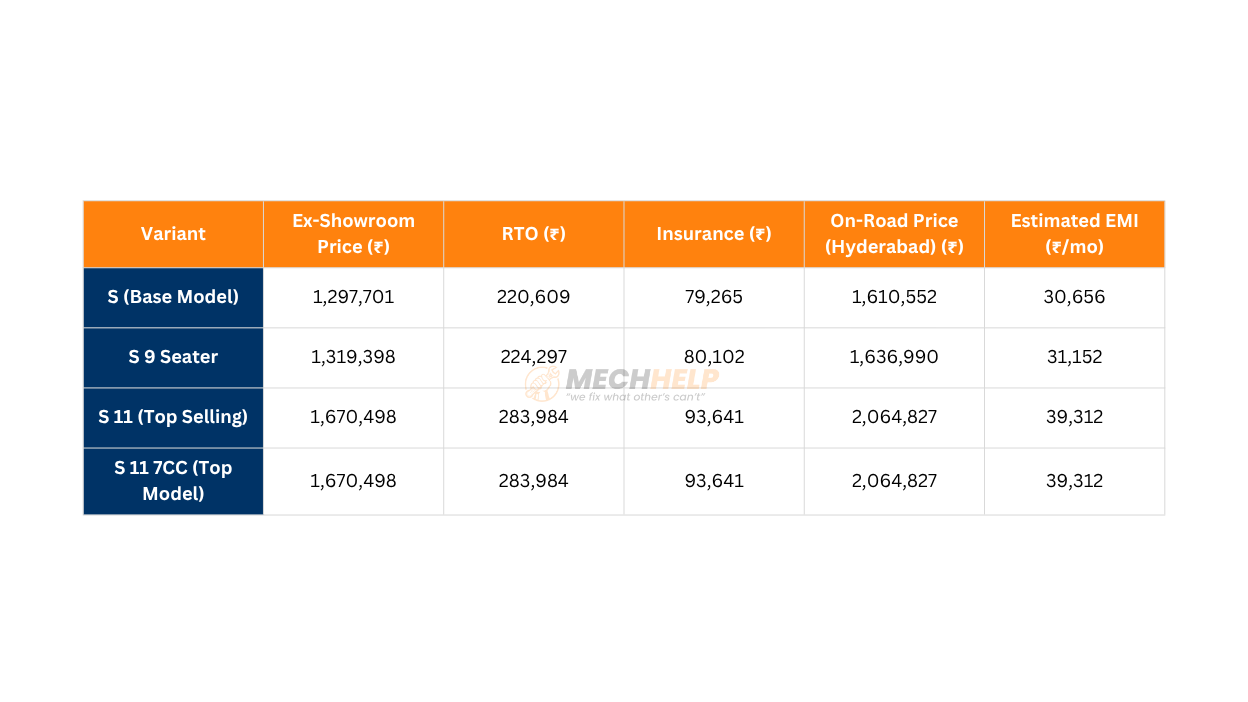Screen dimensions: 1248x702
Task: Select the On-Road Price (Hyderabad) header
Action: click(x=894, y=234)
